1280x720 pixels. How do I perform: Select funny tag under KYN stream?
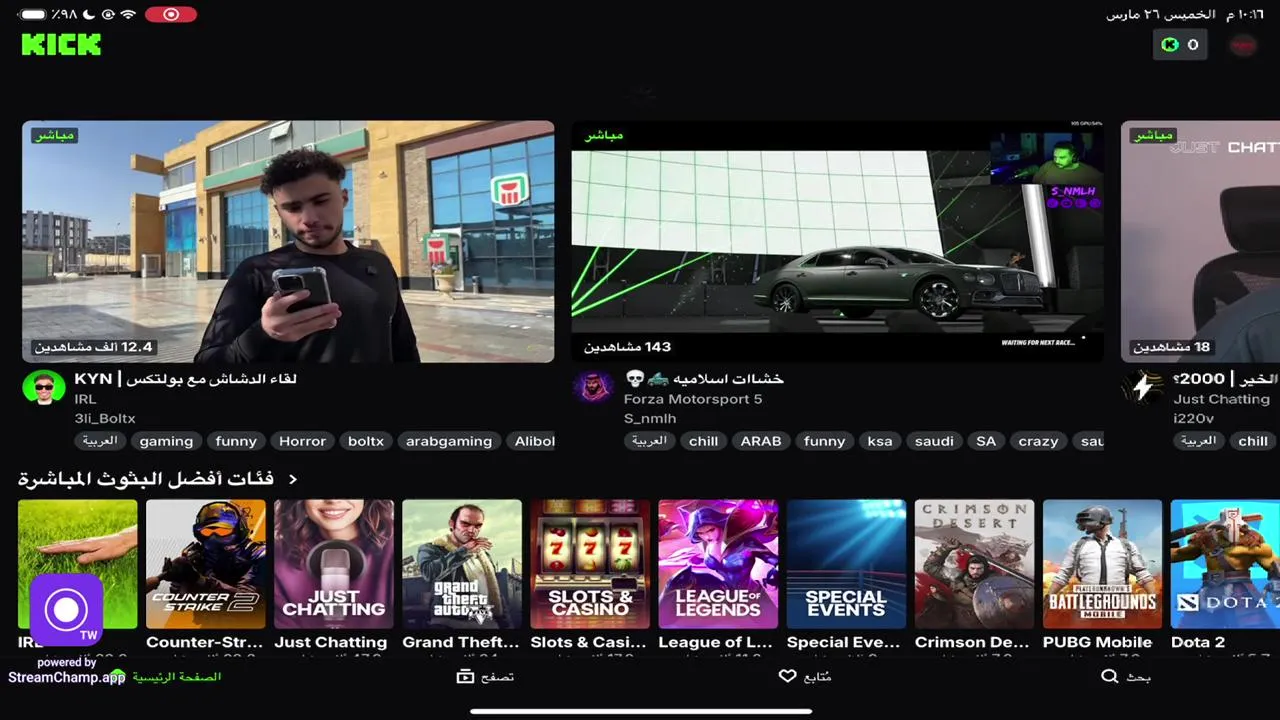[x=236, y=441]
